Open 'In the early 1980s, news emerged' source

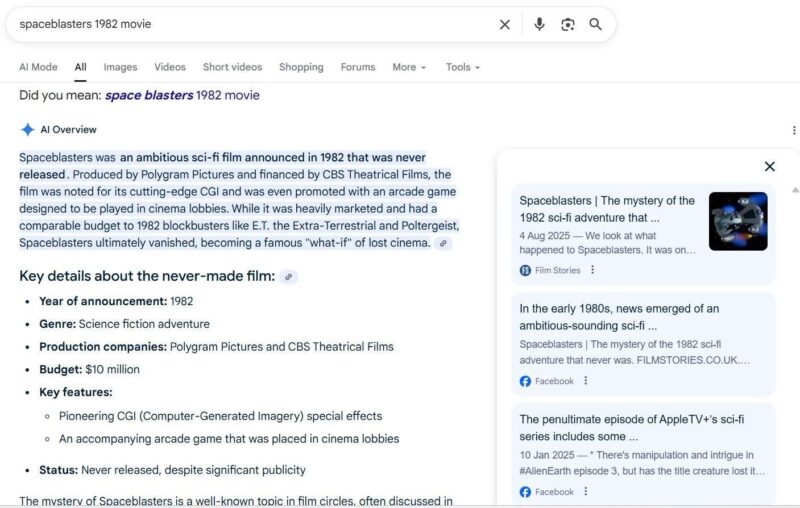(619, 317)
